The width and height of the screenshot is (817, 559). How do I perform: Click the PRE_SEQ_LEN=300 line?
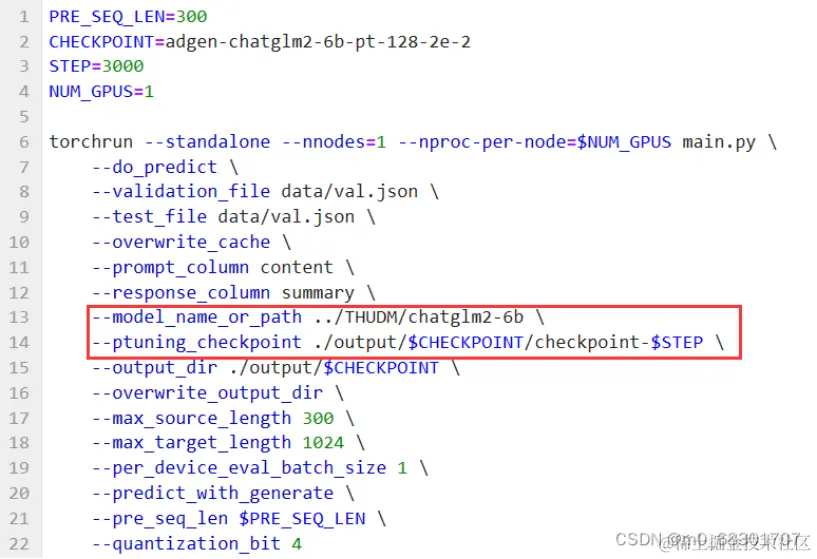128,17
